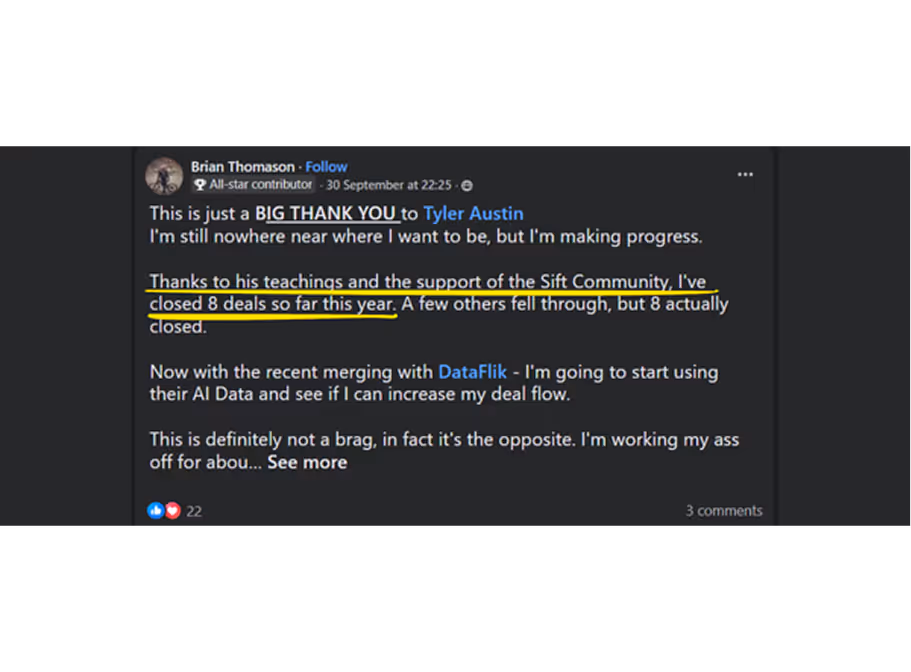Expand the post with See more

coord(307,462)
